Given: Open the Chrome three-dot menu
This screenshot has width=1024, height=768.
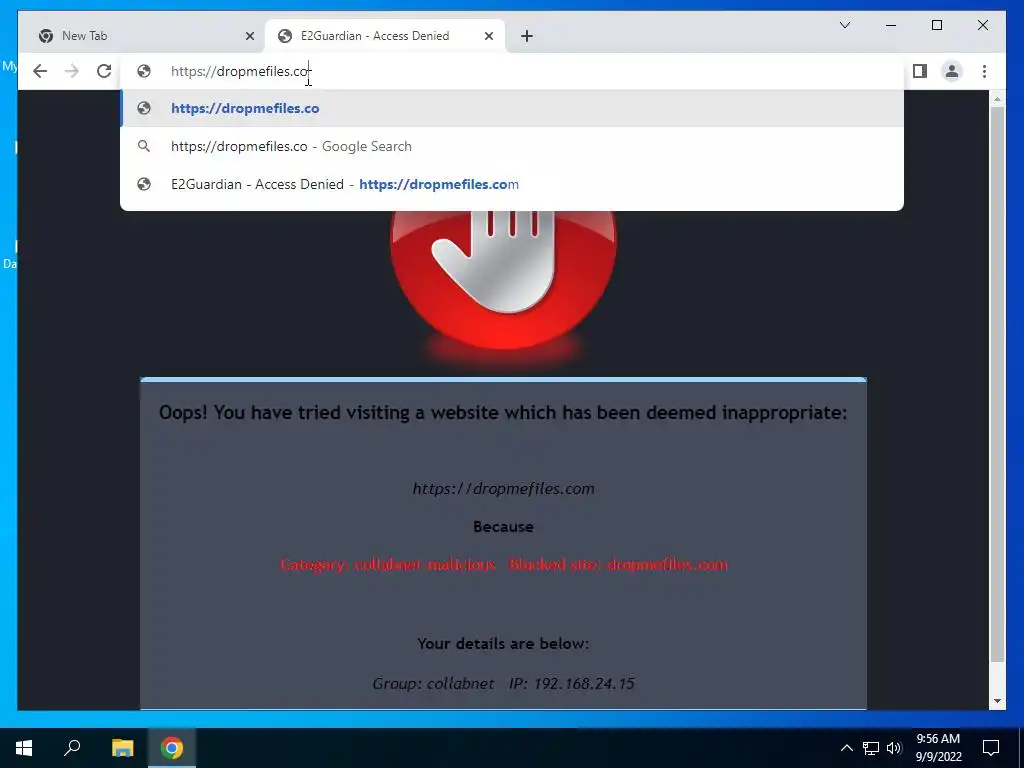Looking at the screenshot, I should (x=984, y=71).
